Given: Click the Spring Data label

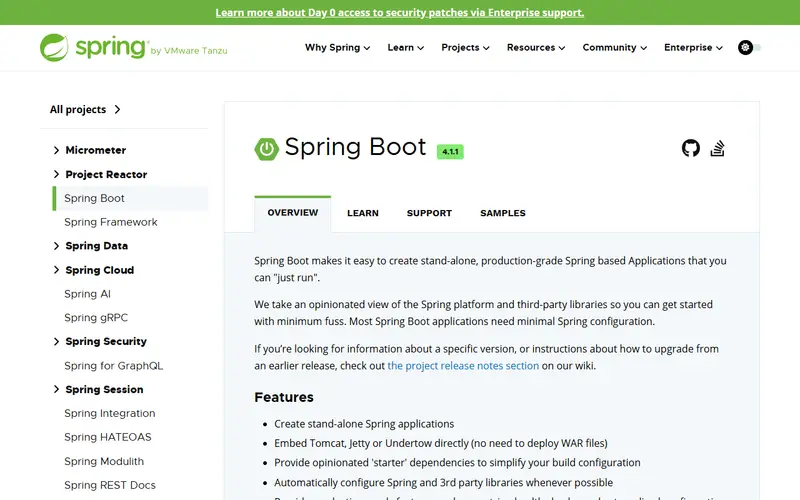Looking at the screenshot, I should click(x=96, y=246).
